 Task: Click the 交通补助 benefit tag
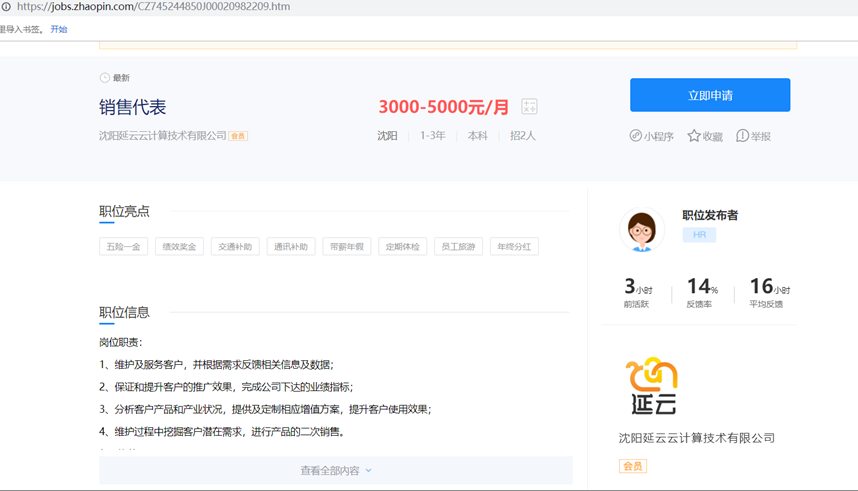pos(235,246)
